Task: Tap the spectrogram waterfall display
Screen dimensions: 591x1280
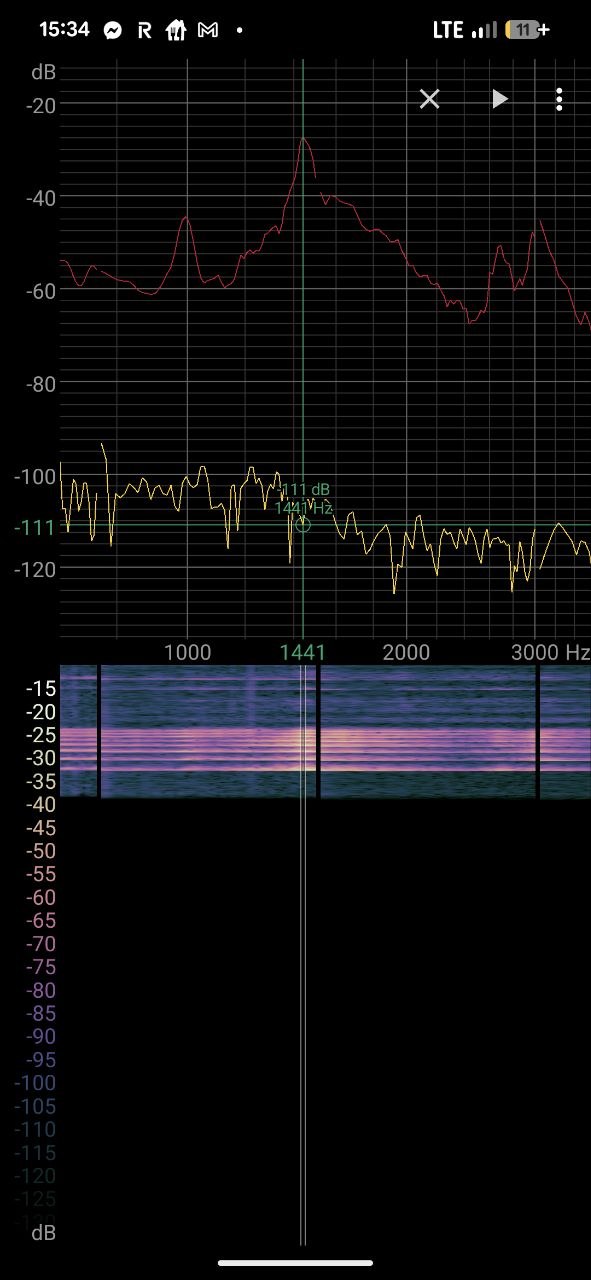Action: point(325,731)
